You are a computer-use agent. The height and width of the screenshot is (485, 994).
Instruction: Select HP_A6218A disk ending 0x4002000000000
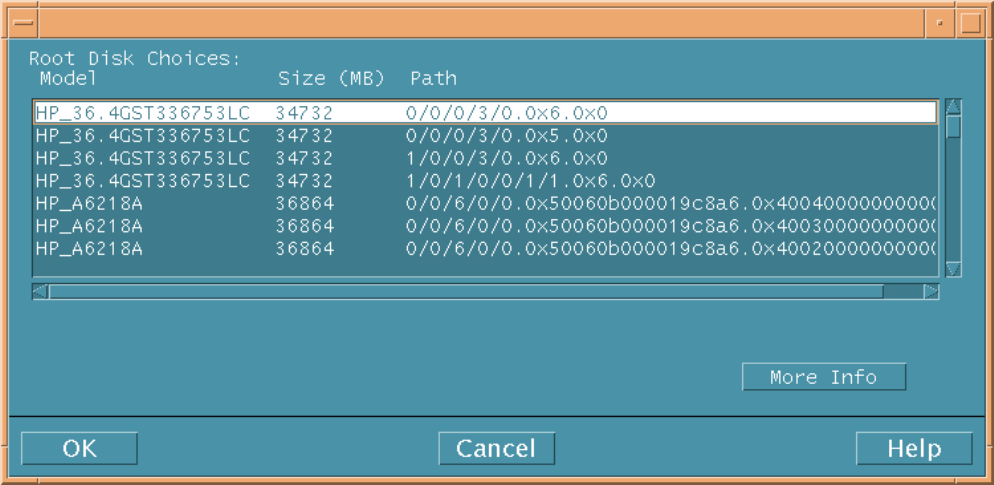(x=486, y=249)
